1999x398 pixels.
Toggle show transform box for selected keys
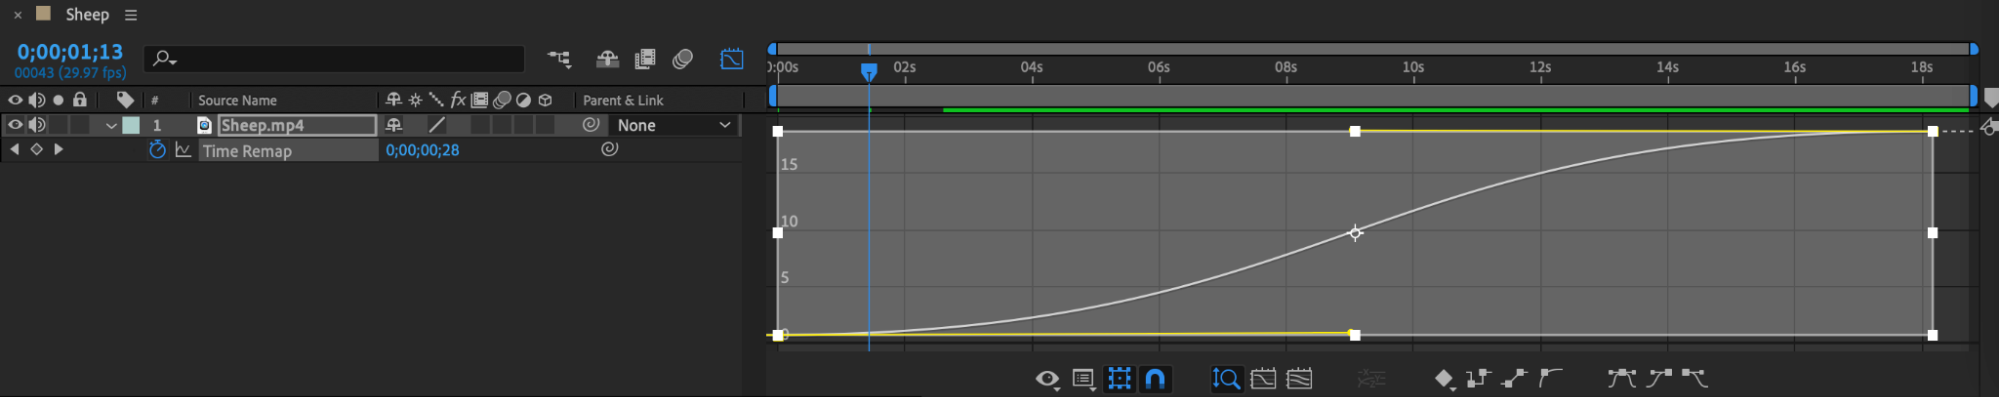click(1119, 379)
